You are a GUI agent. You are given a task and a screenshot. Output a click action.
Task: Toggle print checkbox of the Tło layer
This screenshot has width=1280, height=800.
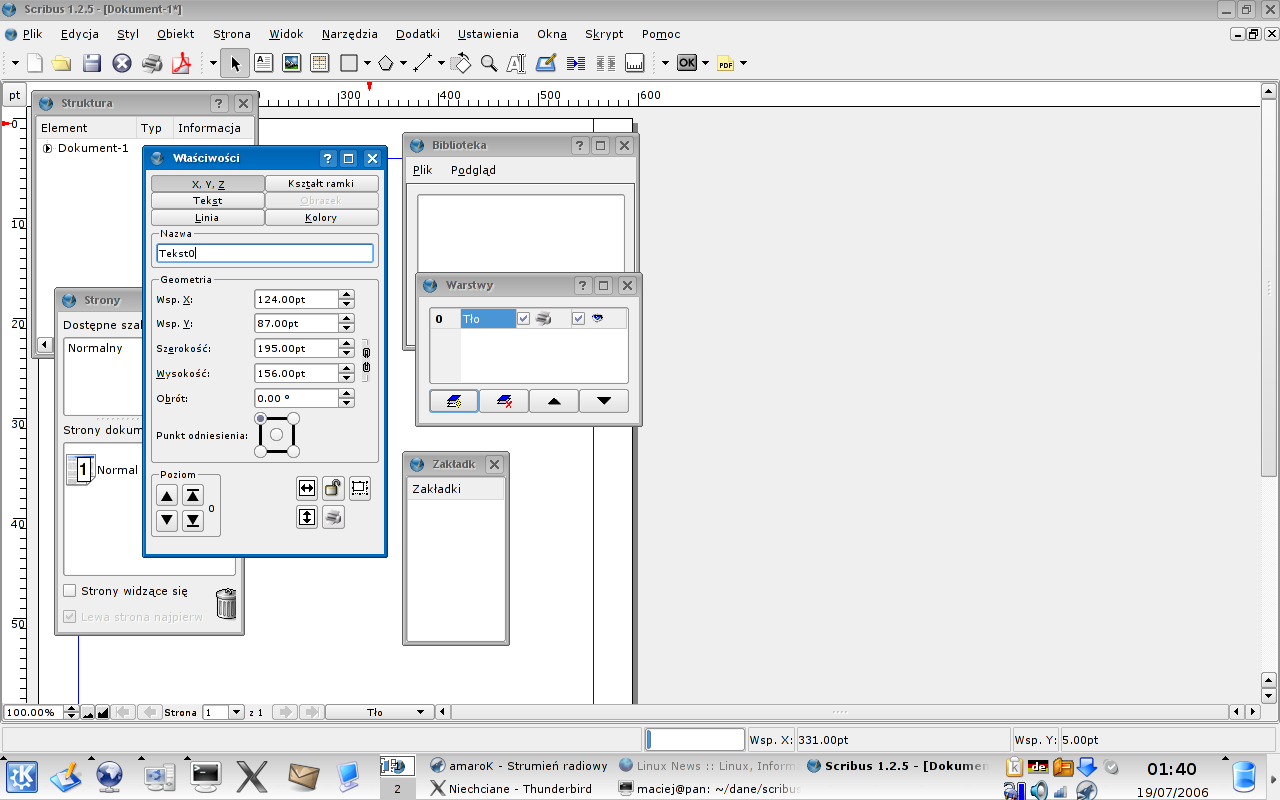[524, 319]
